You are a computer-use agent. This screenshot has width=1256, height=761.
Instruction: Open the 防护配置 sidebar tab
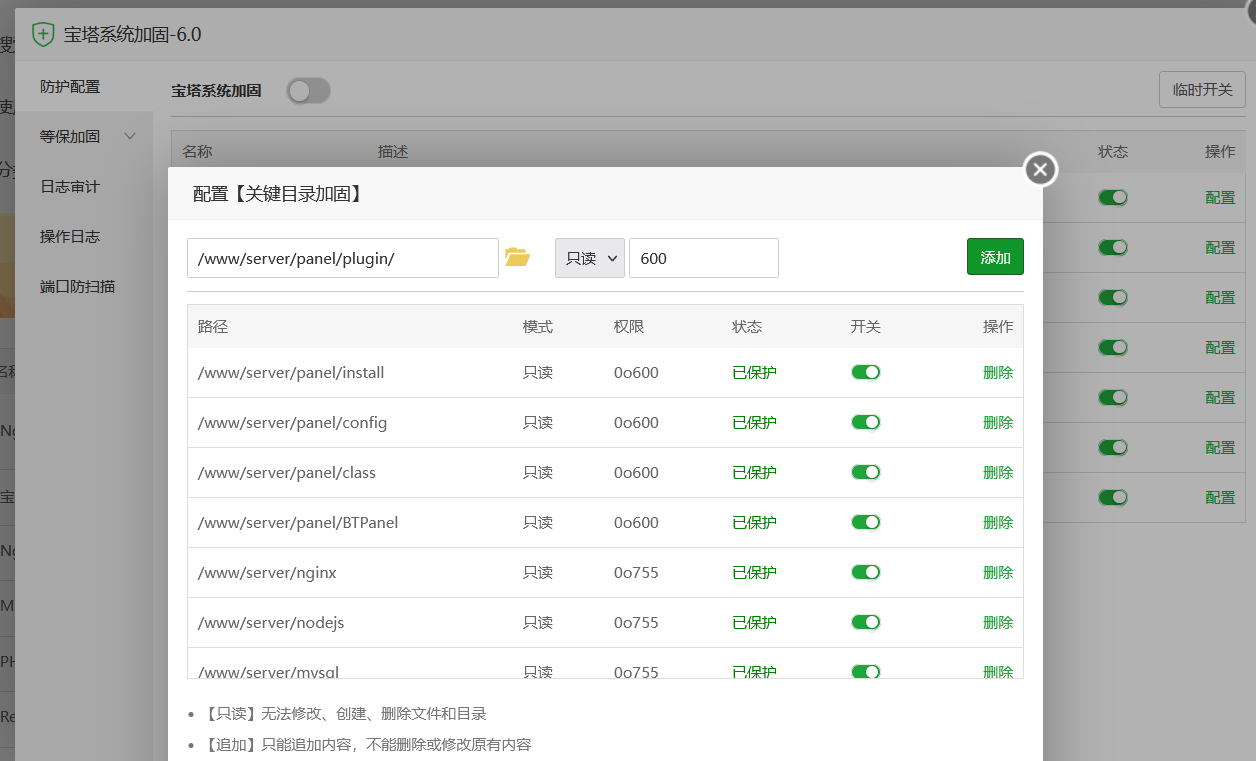pos(84,87)
